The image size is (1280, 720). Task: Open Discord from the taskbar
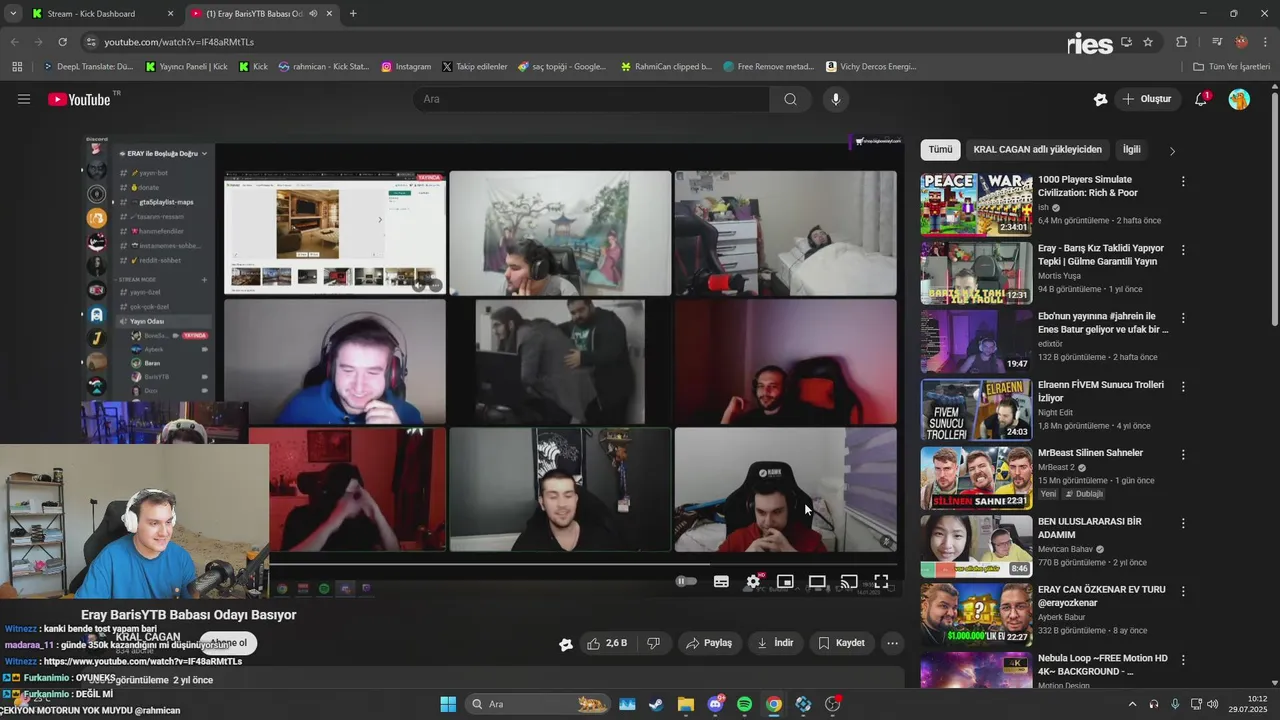coord(715,704)
